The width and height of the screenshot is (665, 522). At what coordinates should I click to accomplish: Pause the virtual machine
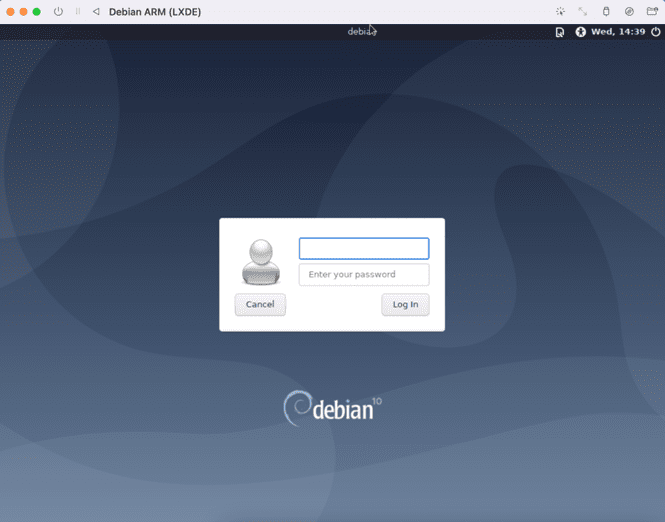point(78,11)
